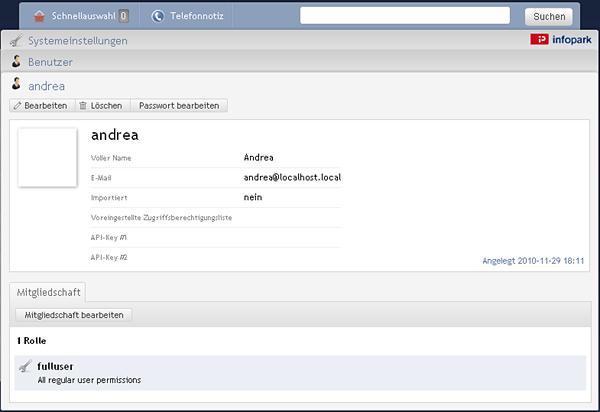Click the person icon beside andrea heading
Image resolution: width=600 pixels, height=412 pixels.
[x=16, y=84]
